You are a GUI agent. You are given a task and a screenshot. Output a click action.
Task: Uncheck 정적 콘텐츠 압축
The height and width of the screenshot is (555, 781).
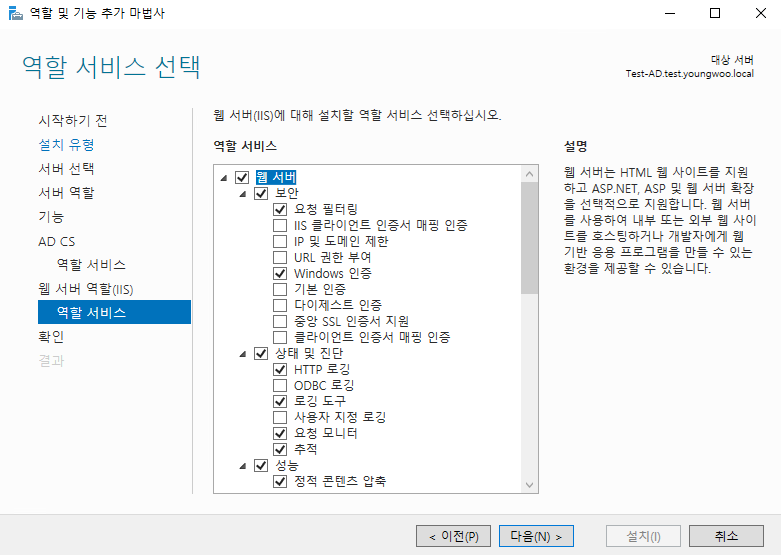point(280,481)
